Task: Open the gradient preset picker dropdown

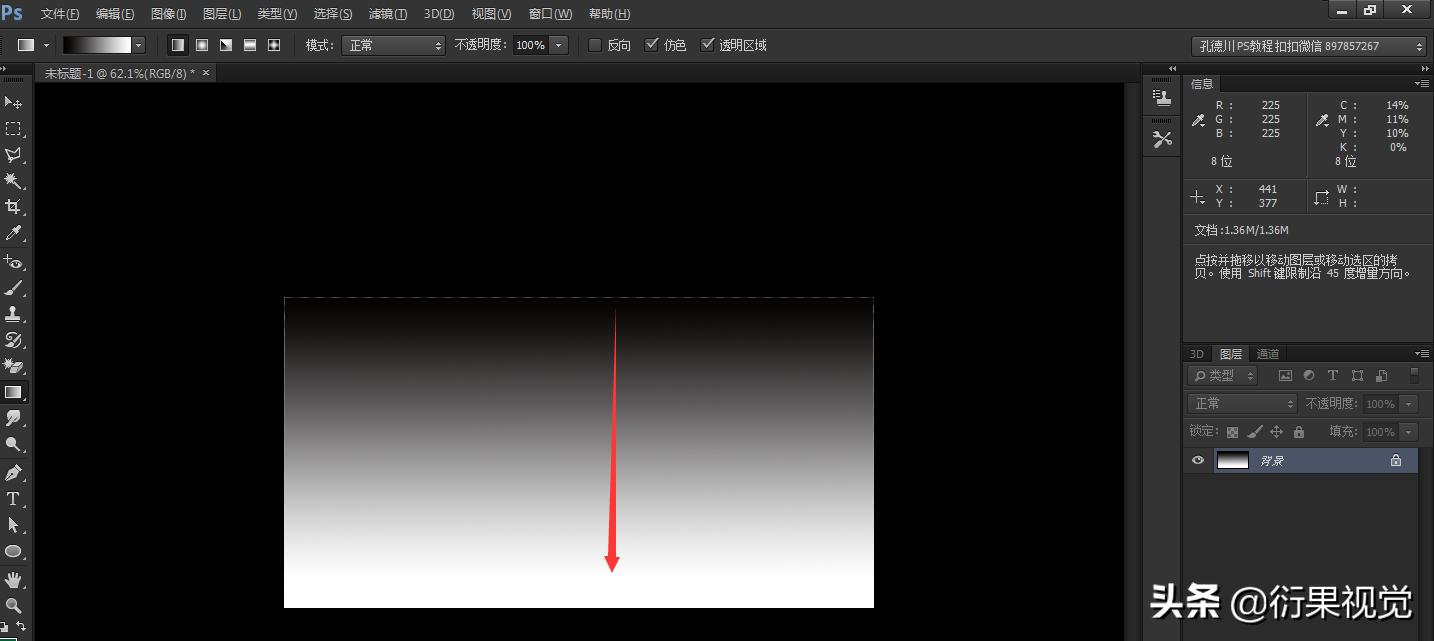Action: 138,44
